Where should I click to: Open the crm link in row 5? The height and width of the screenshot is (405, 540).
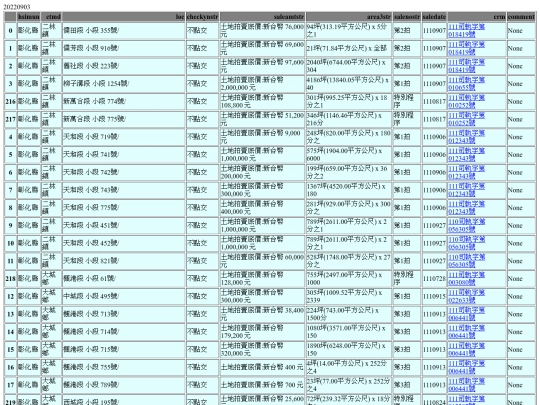(x=466, y=155)
